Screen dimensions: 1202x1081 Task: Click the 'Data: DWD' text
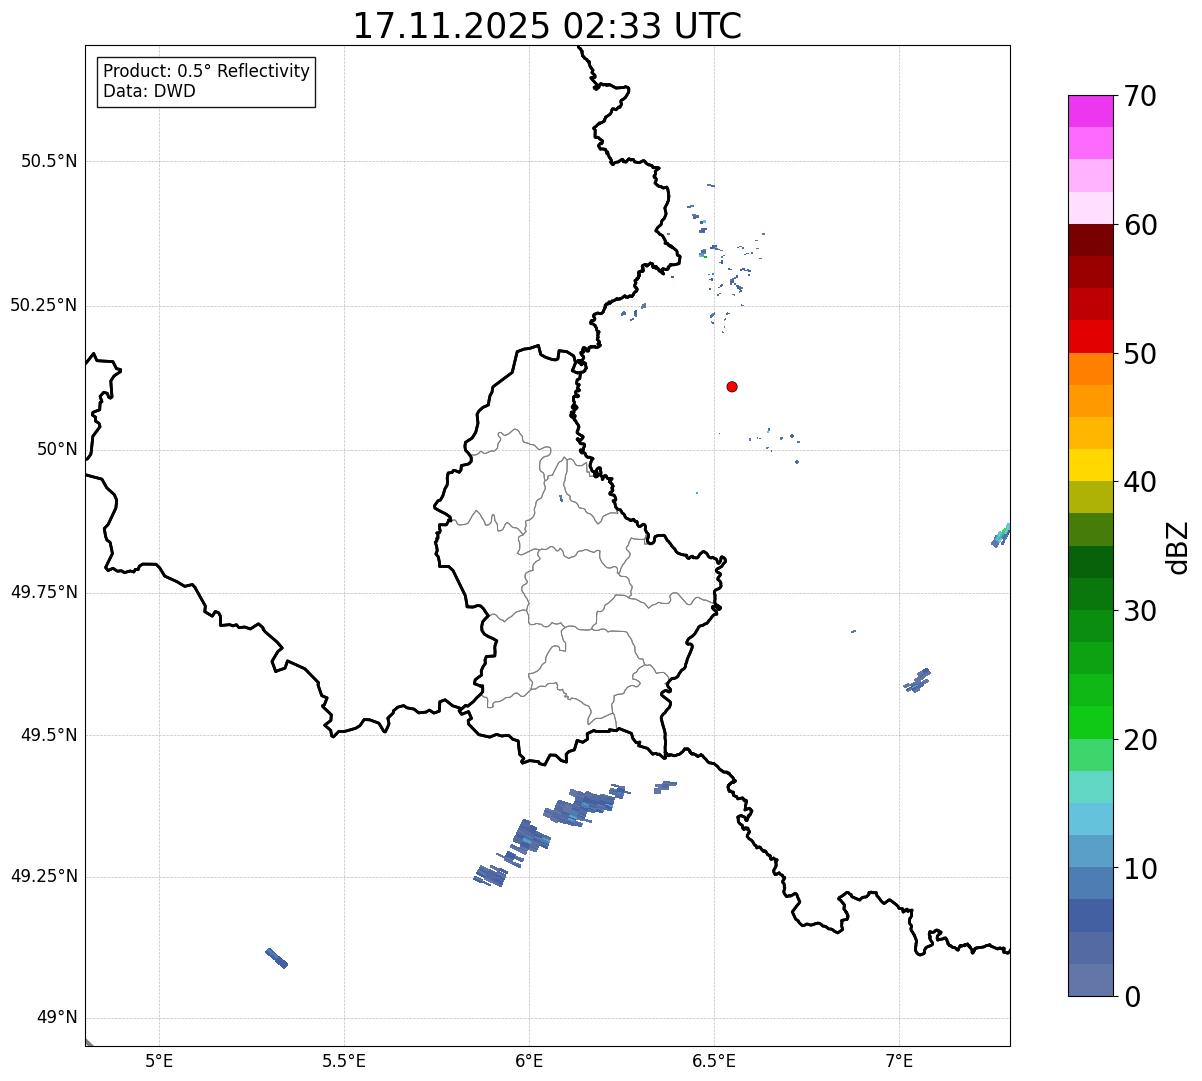point(149,91)
